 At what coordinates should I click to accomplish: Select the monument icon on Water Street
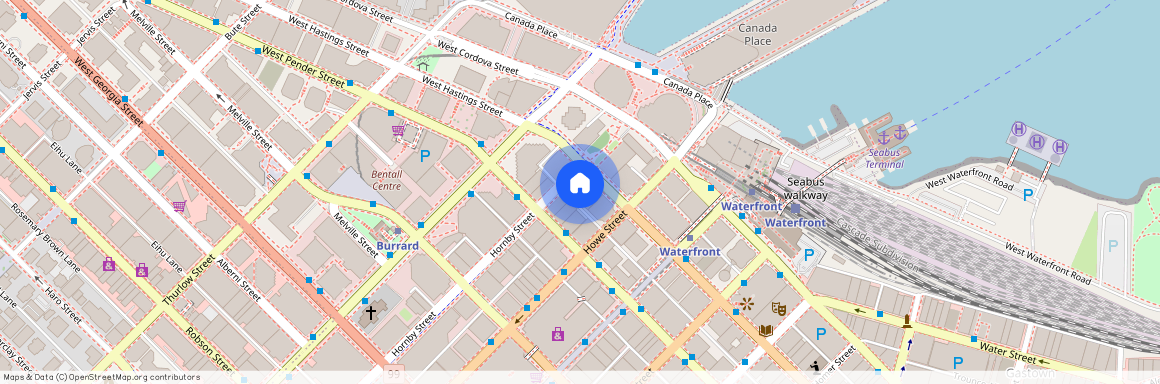coord(907,320)
